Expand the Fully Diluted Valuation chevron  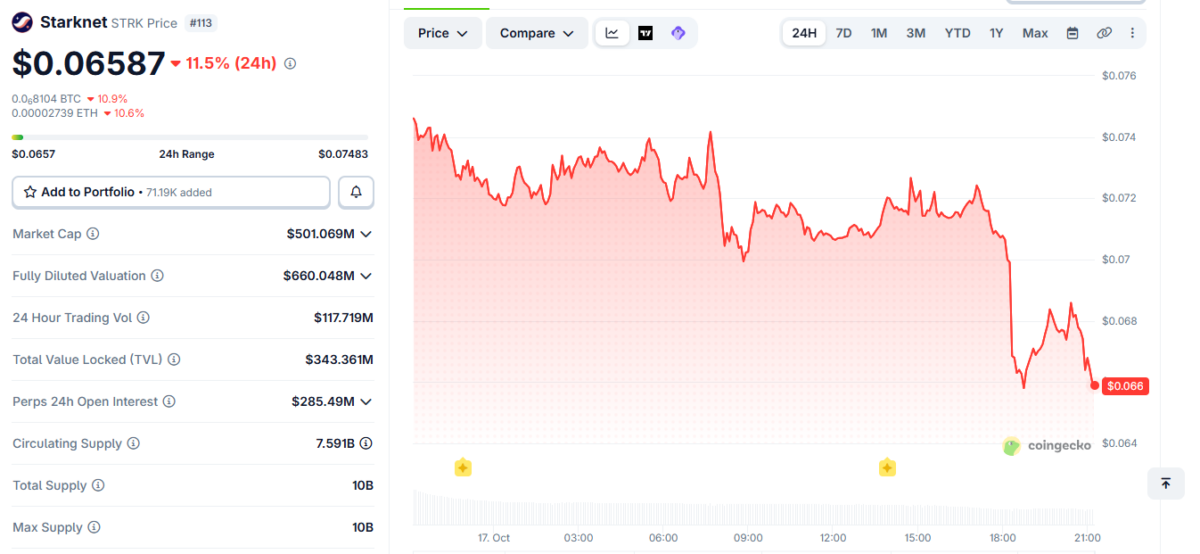point(366,276)
